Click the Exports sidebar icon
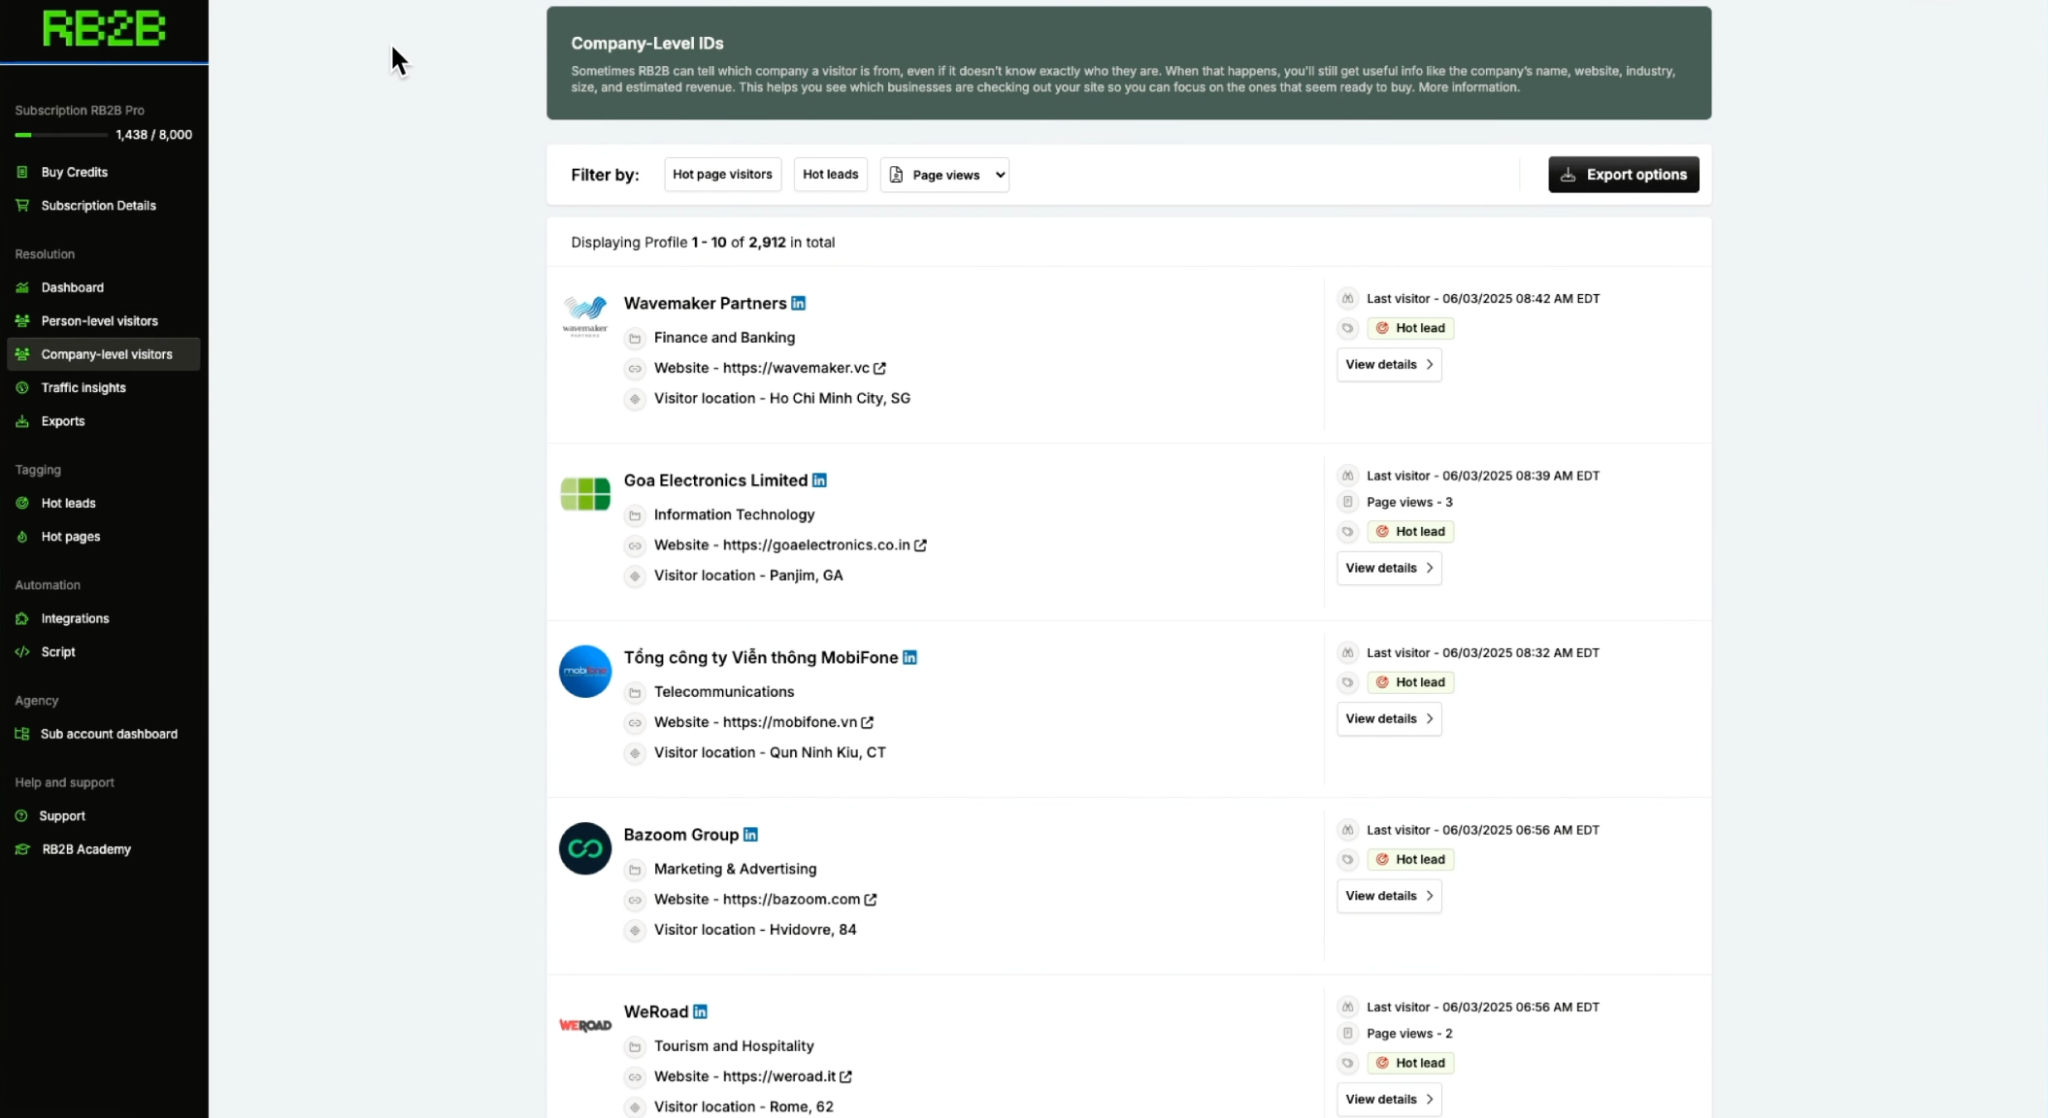The width and height of the screenshot is (2048, 1118). [22, 421]
